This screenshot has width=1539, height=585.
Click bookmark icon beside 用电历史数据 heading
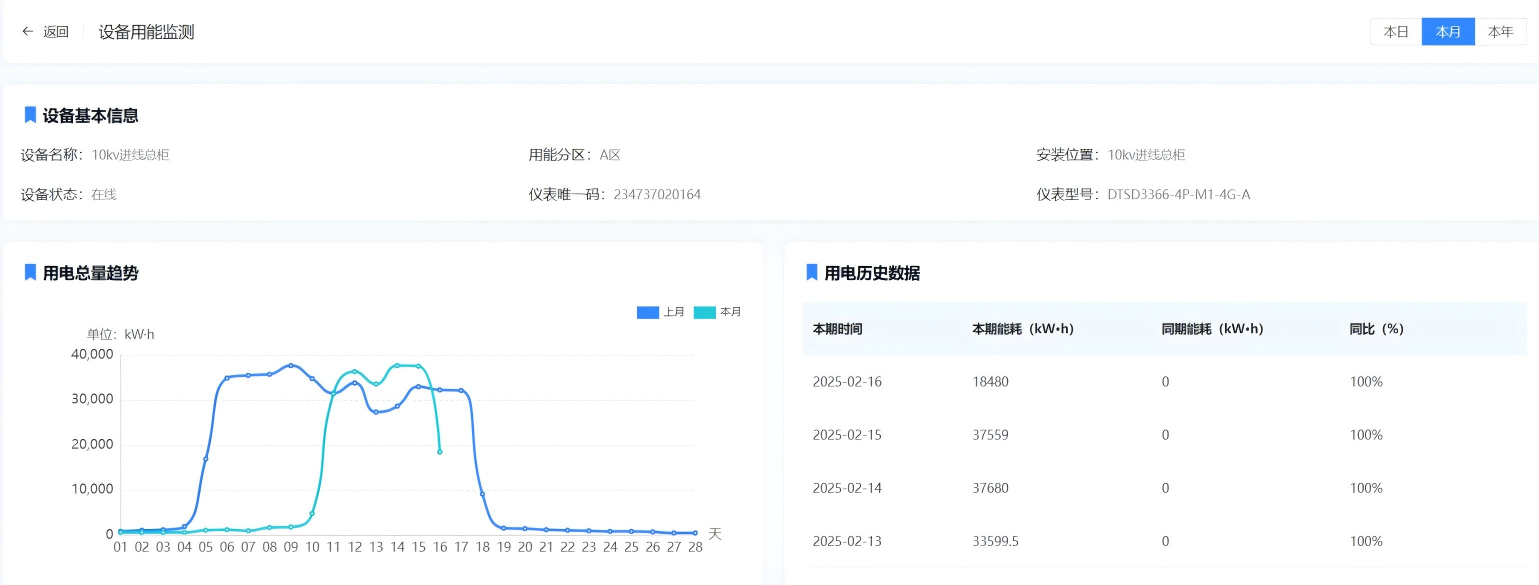pyautogui.click(x=811, y=272)
